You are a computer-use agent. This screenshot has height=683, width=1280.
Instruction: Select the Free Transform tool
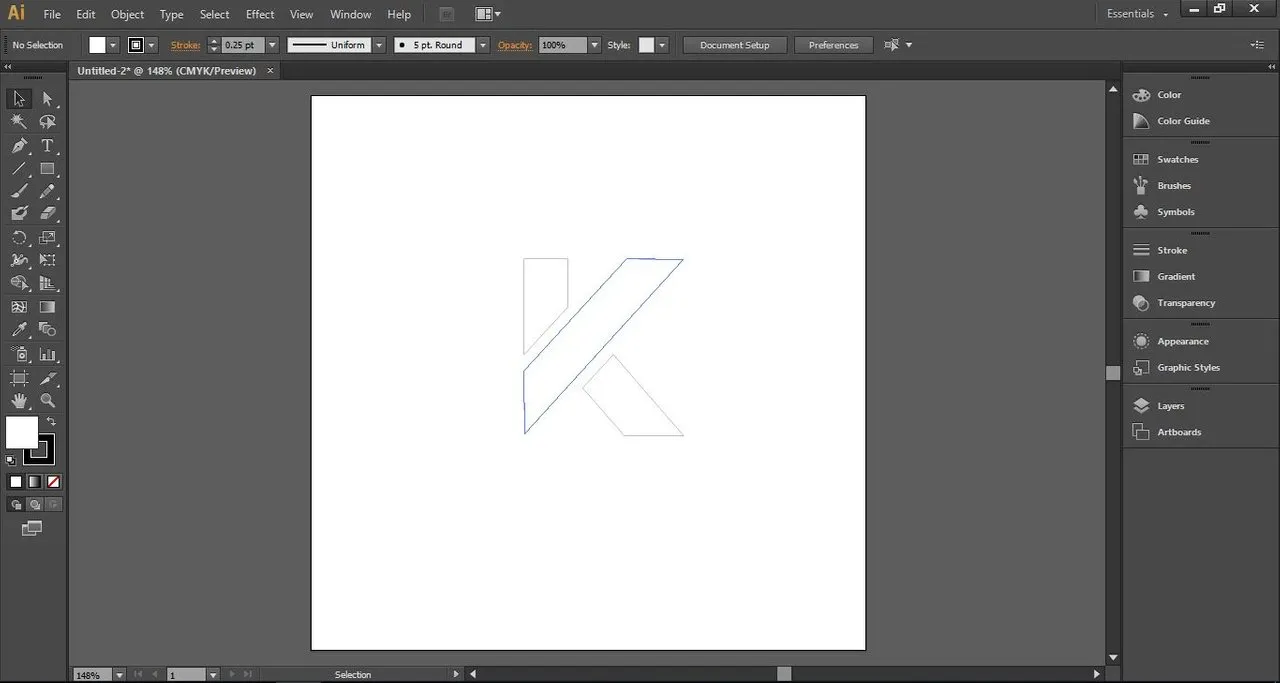(47, 260)
